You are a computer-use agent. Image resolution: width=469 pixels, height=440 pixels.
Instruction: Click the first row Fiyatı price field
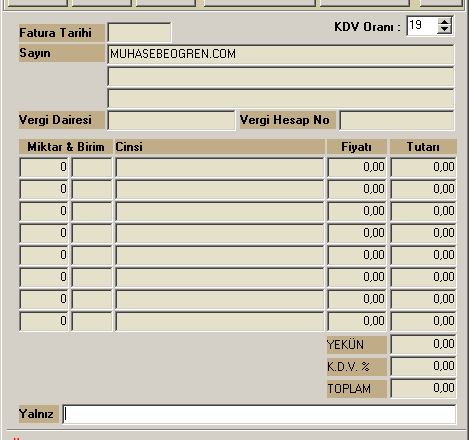(357, 167)
